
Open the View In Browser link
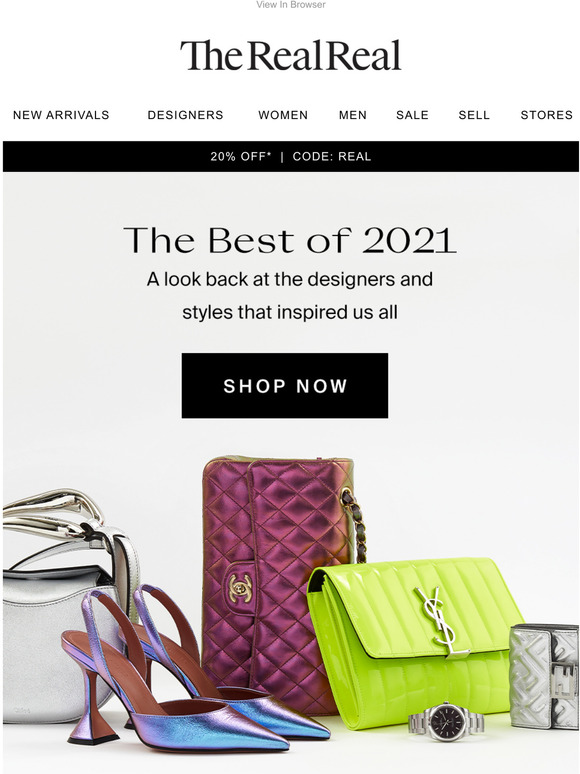tap(291, 4)
